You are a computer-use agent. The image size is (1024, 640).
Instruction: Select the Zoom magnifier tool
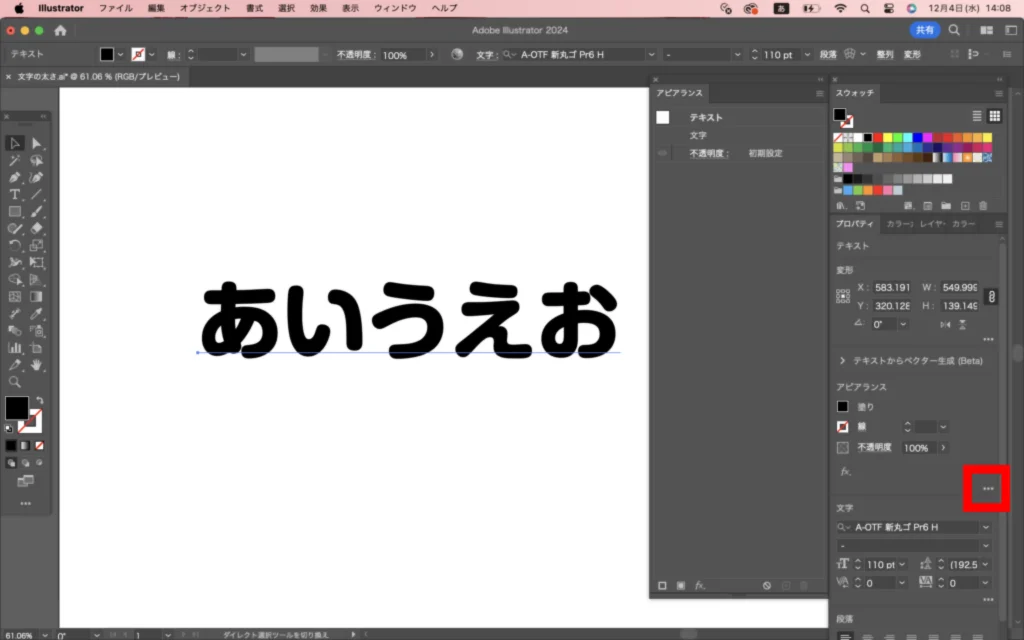coord(15,382)
